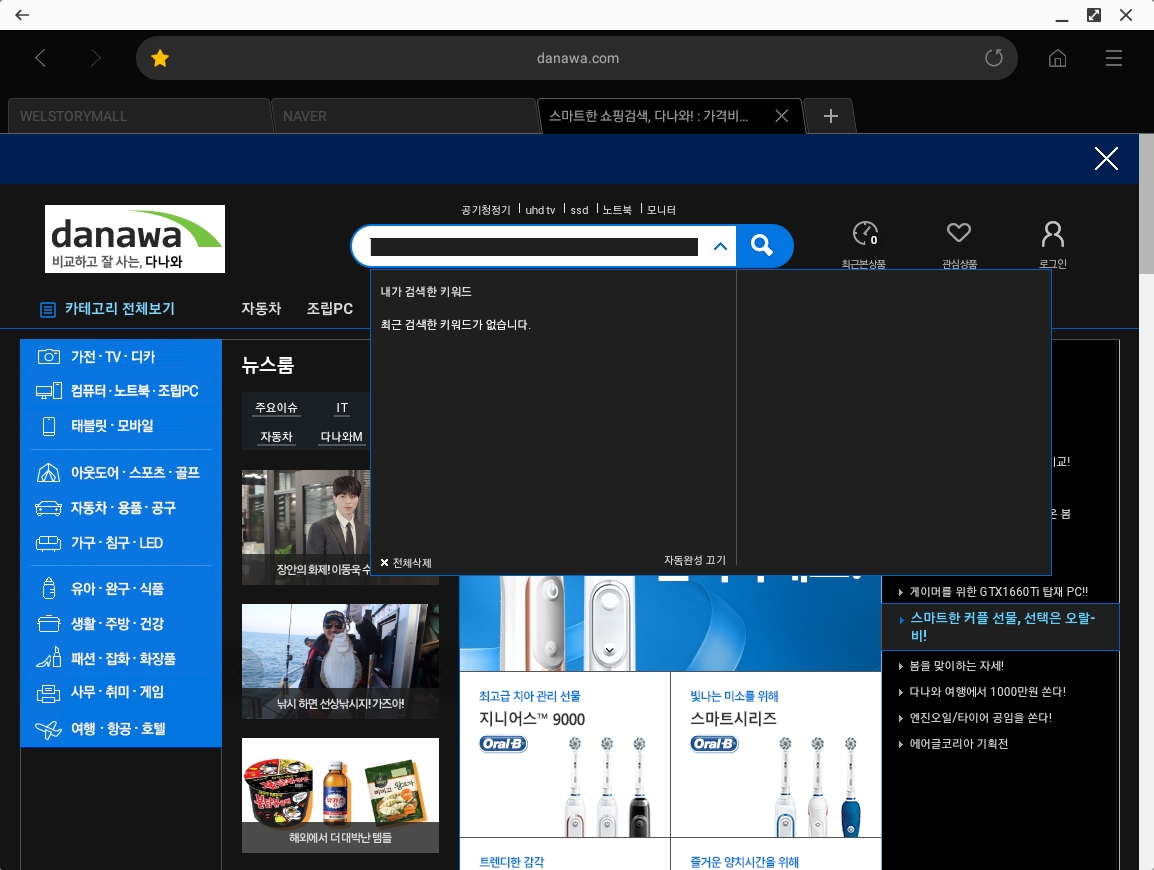Open 에어글코리아 기획전 link
This screenshot has width=1154, height=870.
(958, 744)
